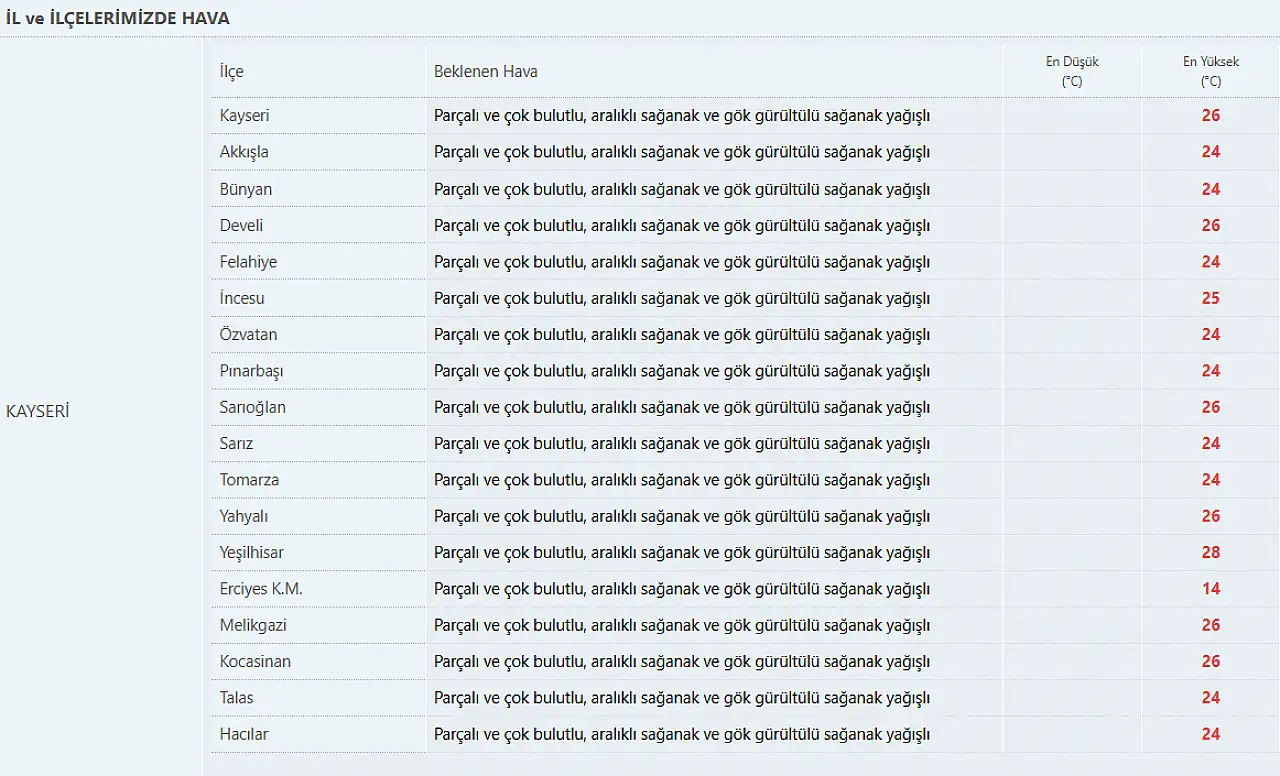Screen dimensions: 1280x776
Task: Click the Beklenen Hava column header
Action: (x=486, y=72)
